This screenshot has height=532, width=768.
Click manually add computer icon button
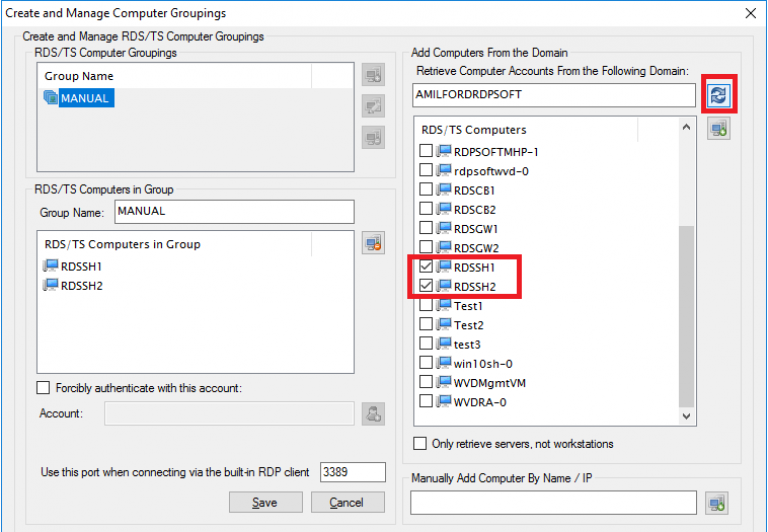[717, 503]
